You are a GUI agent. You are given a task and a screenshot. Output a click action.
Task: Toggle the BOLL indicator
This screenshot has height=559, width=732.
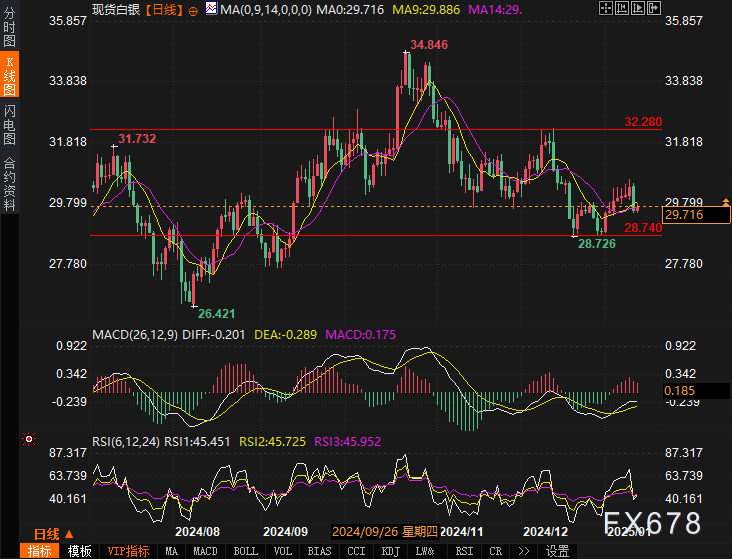tap(245, 551)
